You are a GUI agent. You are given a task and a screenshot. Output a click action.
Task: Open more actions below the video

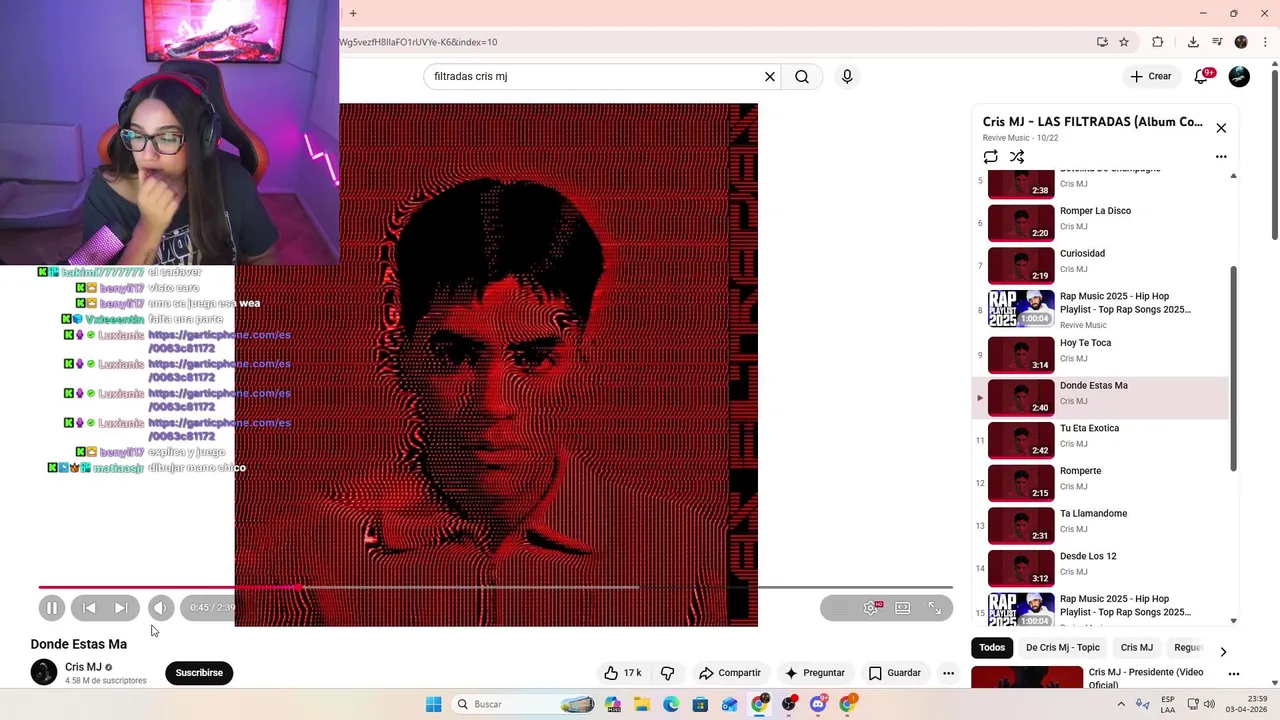click(948, 673)
